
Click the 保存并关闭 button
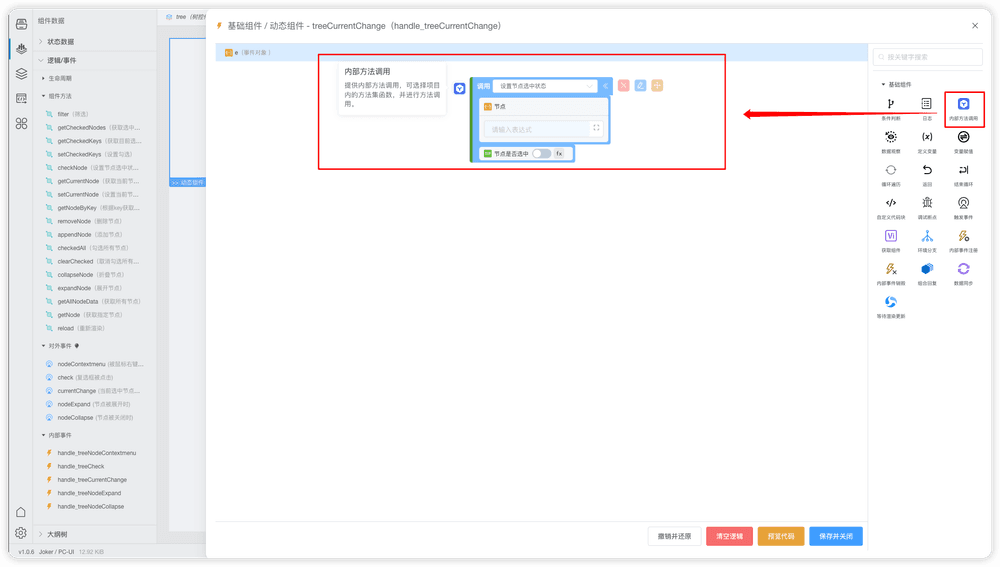click(x=835, y=536)
